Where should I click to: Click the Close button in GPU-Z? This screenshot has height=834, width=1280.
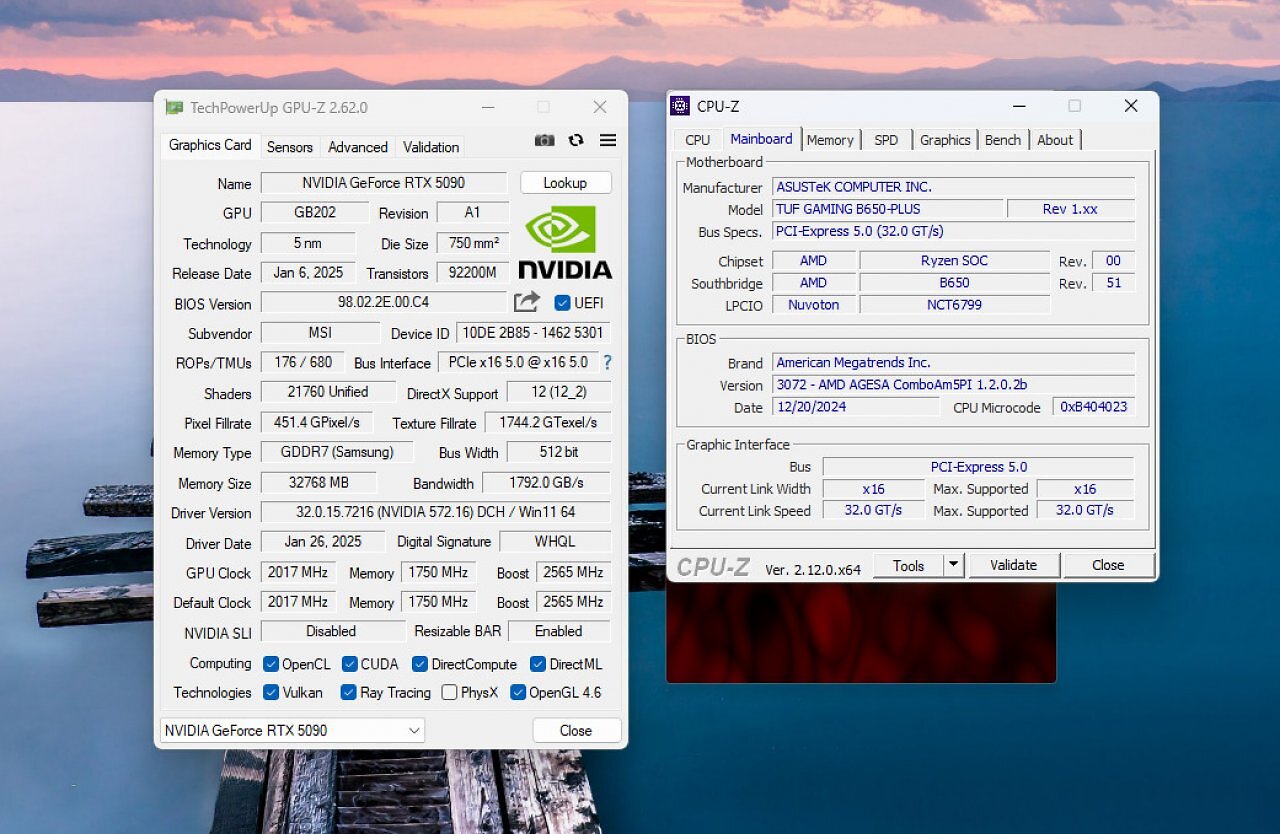pos(576,731)
